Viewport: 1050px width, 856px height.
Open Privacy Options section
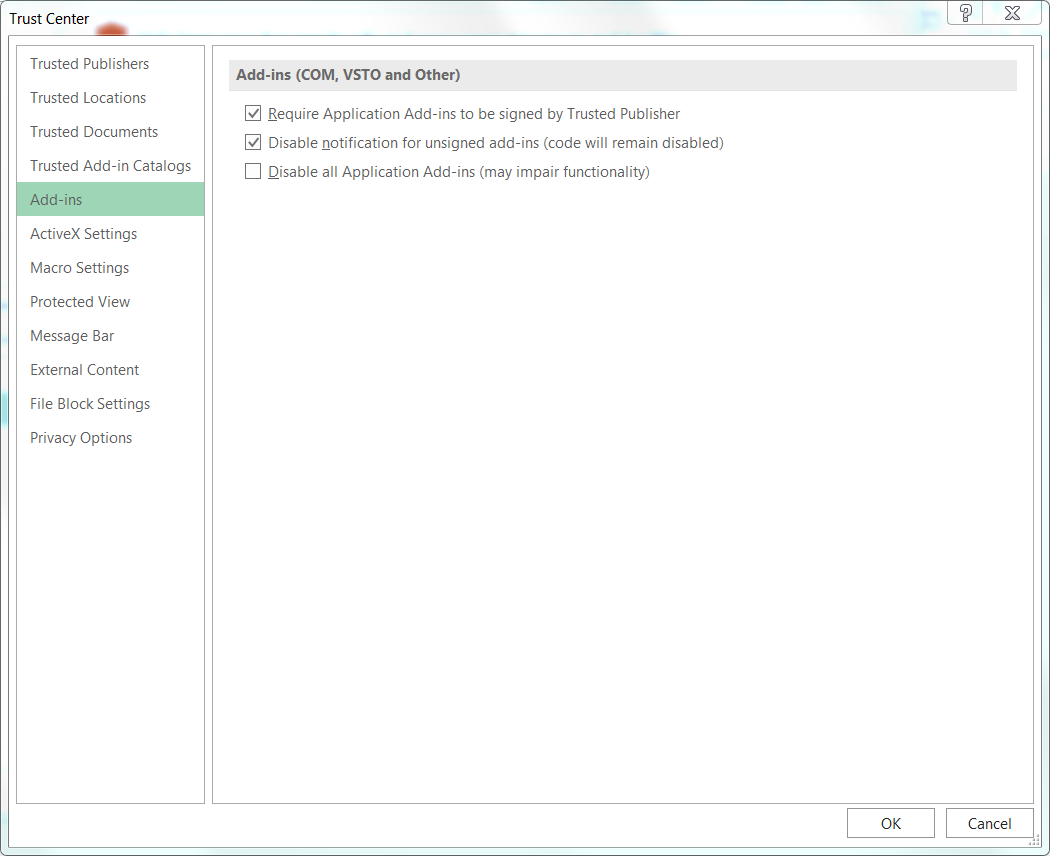(81, 438)
